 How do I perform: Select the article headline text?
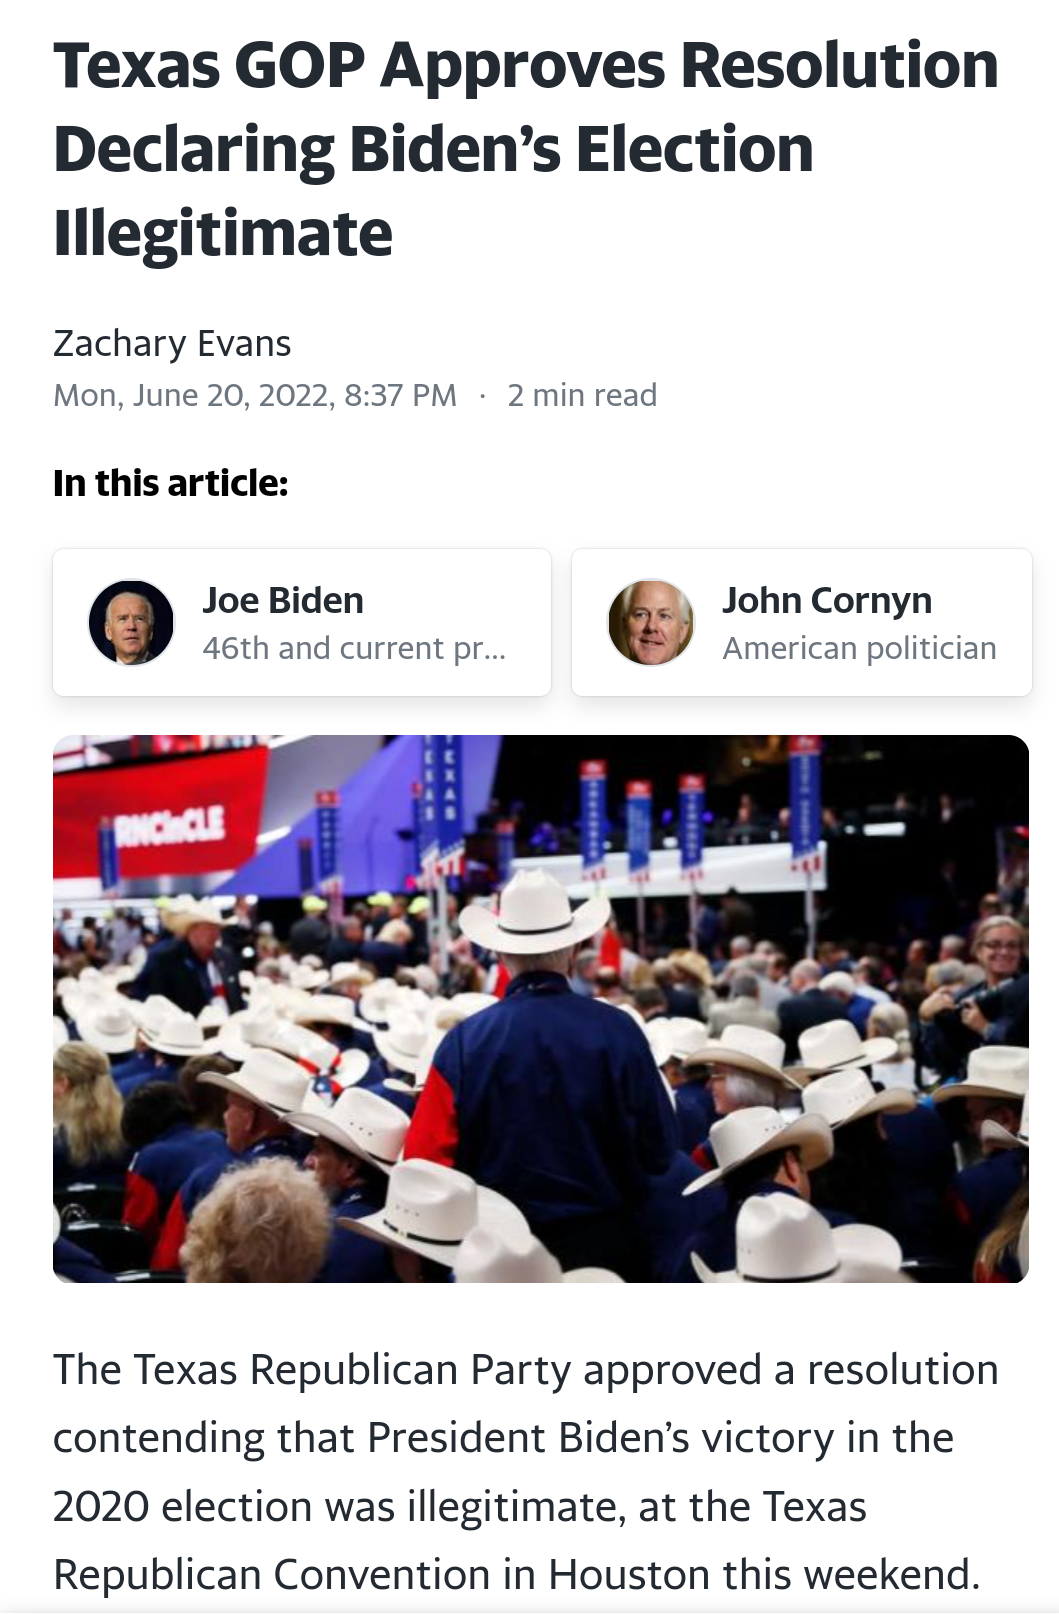526,149
